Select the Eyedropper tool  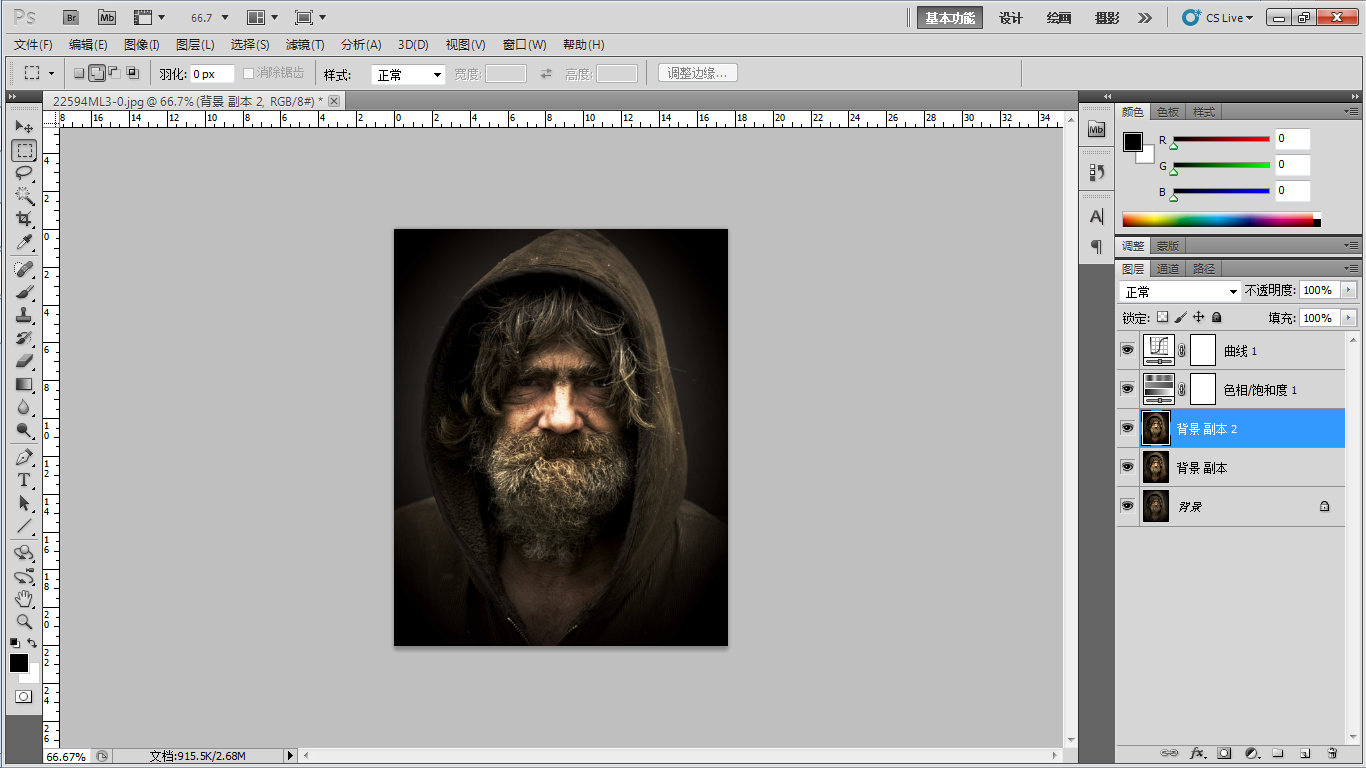click(x=24, y=242)
